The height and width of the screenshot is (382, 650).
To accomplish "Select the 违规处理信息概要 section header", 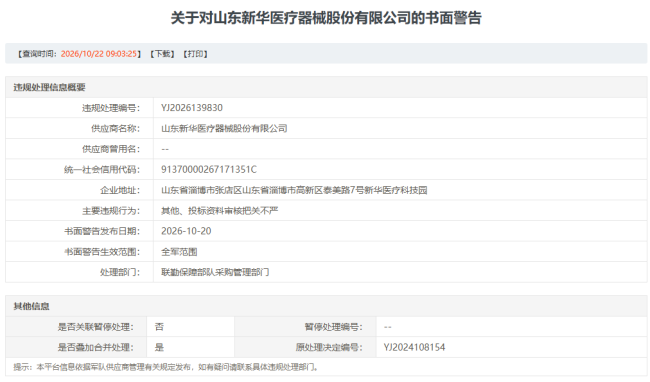I will (x=49, y=87).
